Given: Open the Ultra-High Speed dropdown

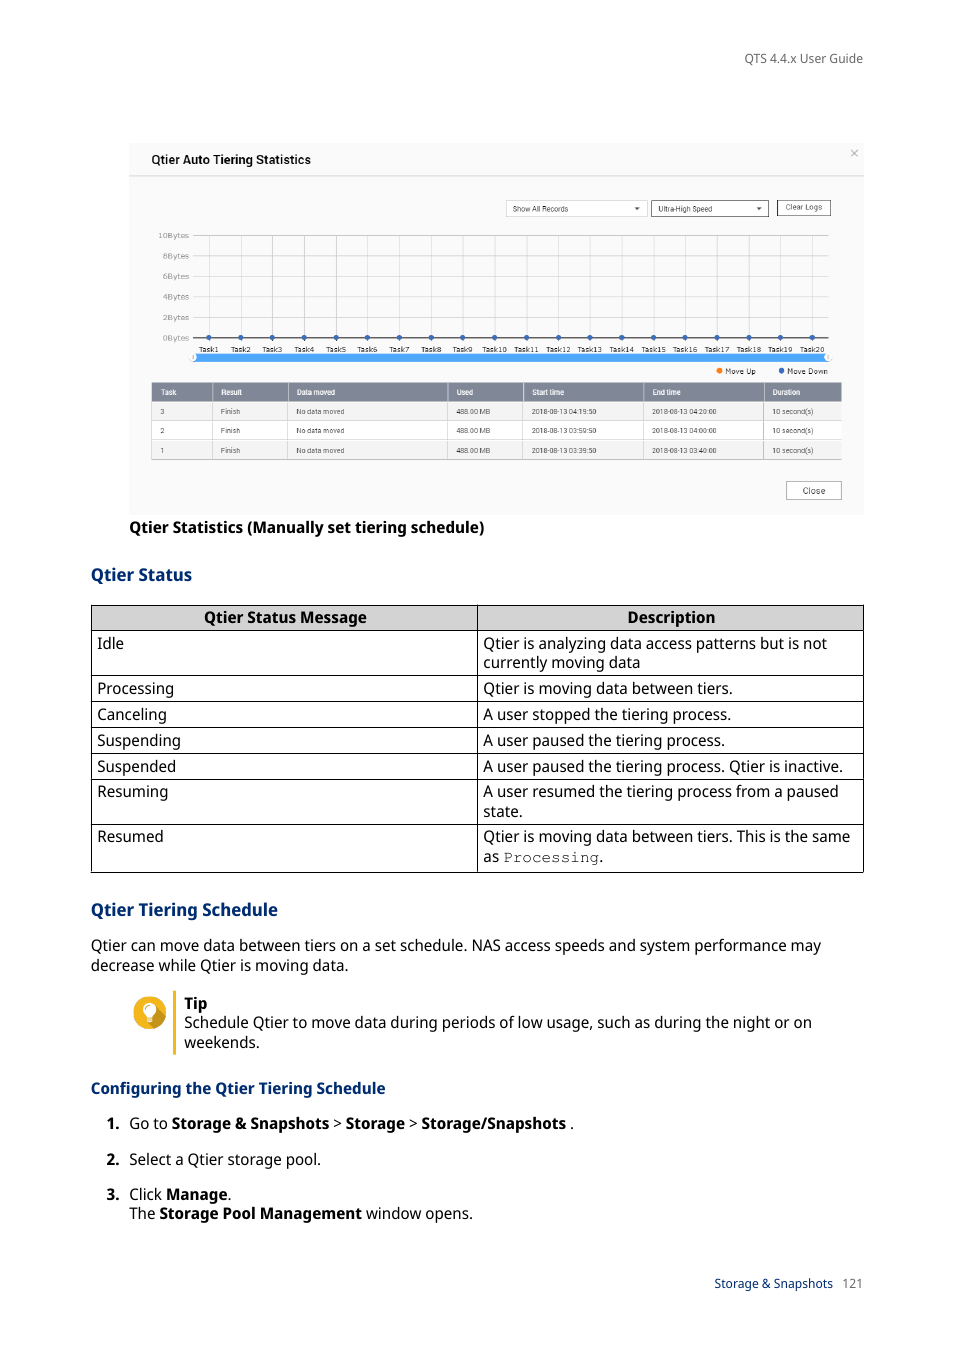Looking at the screenshot, I should [x=710, y=209].
